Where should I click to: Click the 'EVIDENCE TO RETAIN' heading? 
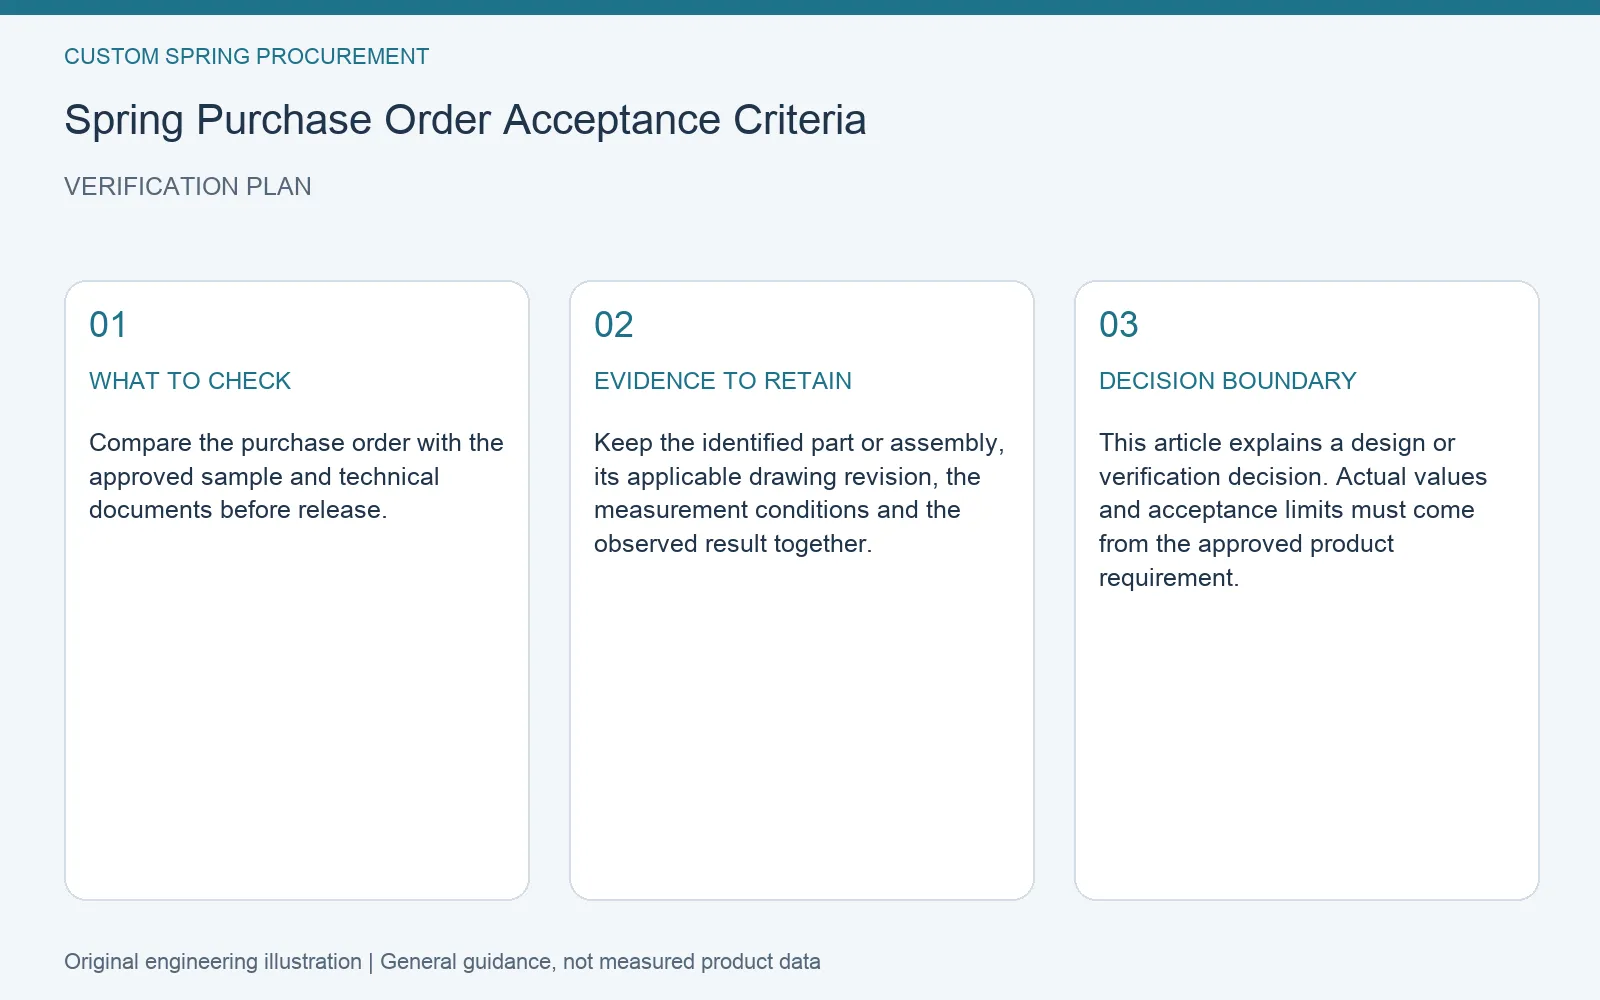tap(723, 381)
